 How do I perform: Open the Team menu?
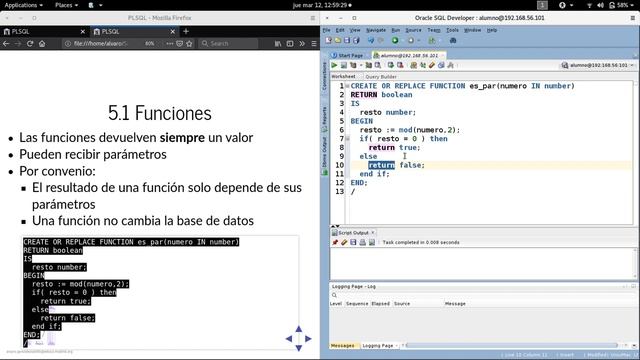434,30
